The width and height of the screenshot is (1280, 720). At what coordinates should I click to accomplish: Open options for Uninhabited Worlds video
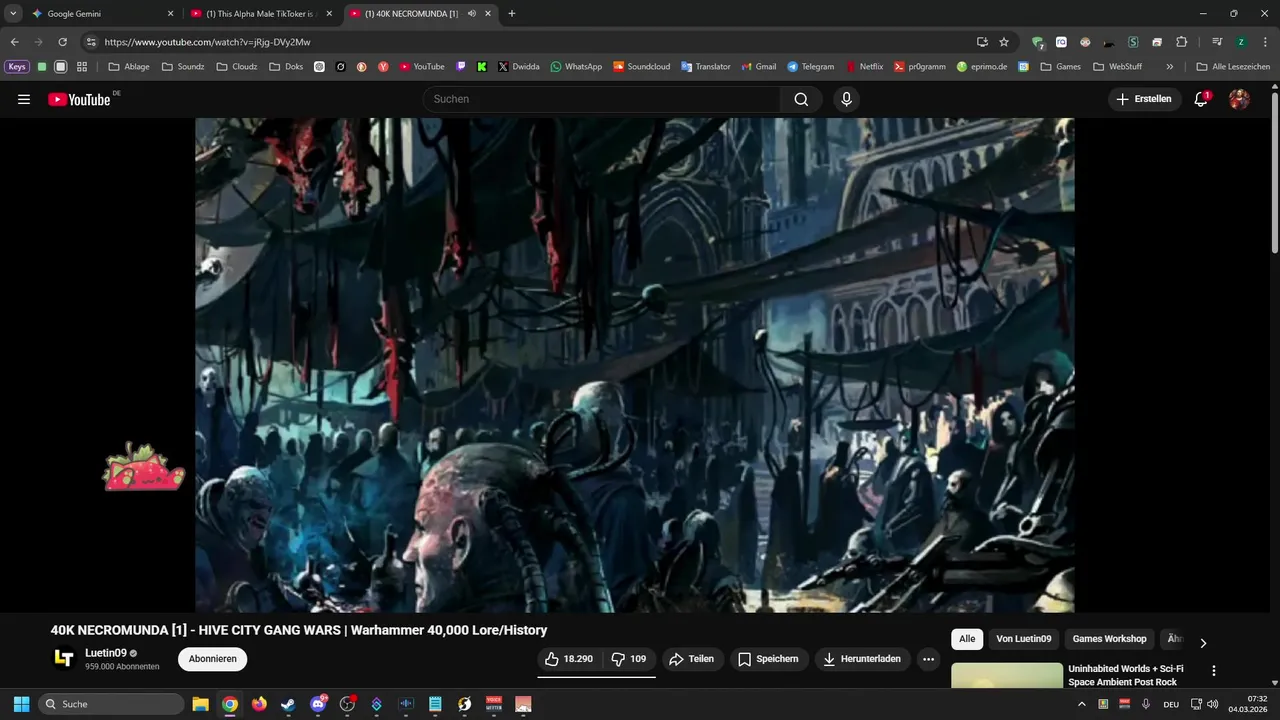(1214, 671)
